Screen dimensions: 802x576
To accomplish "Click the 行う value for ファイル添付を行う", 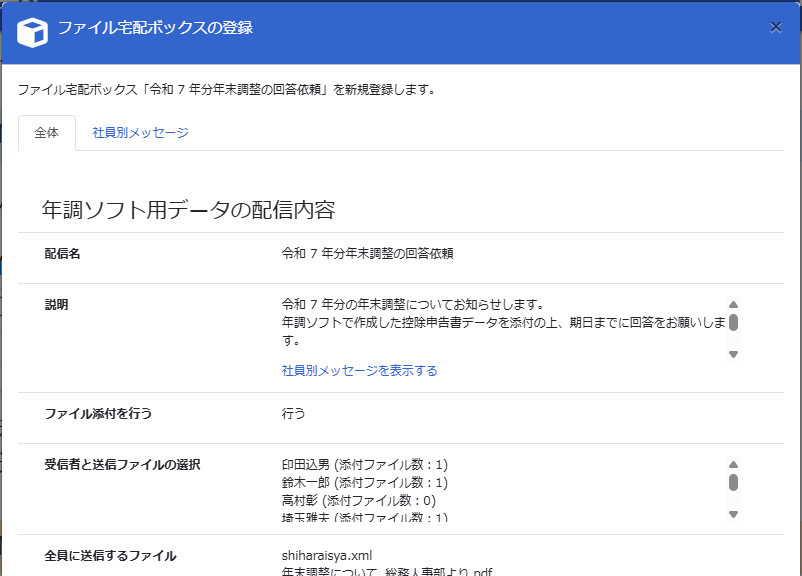I will click(294, 413).
